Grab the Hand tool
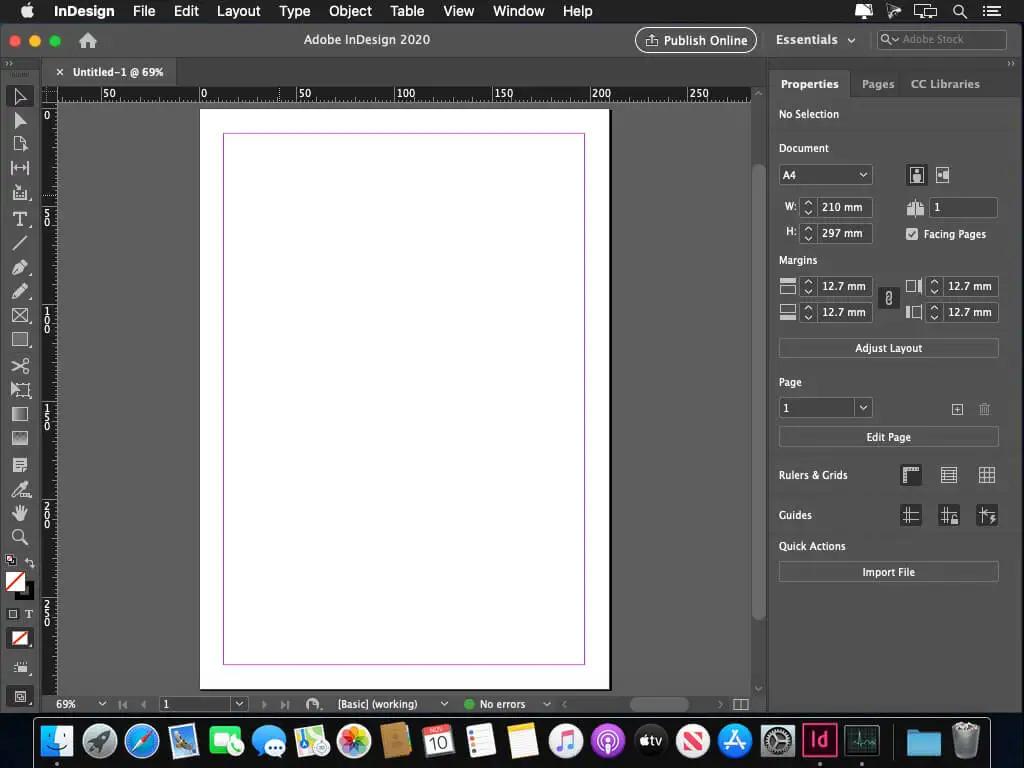The image size is (1024, 768). pyautogui.click(x=20, y=513)
